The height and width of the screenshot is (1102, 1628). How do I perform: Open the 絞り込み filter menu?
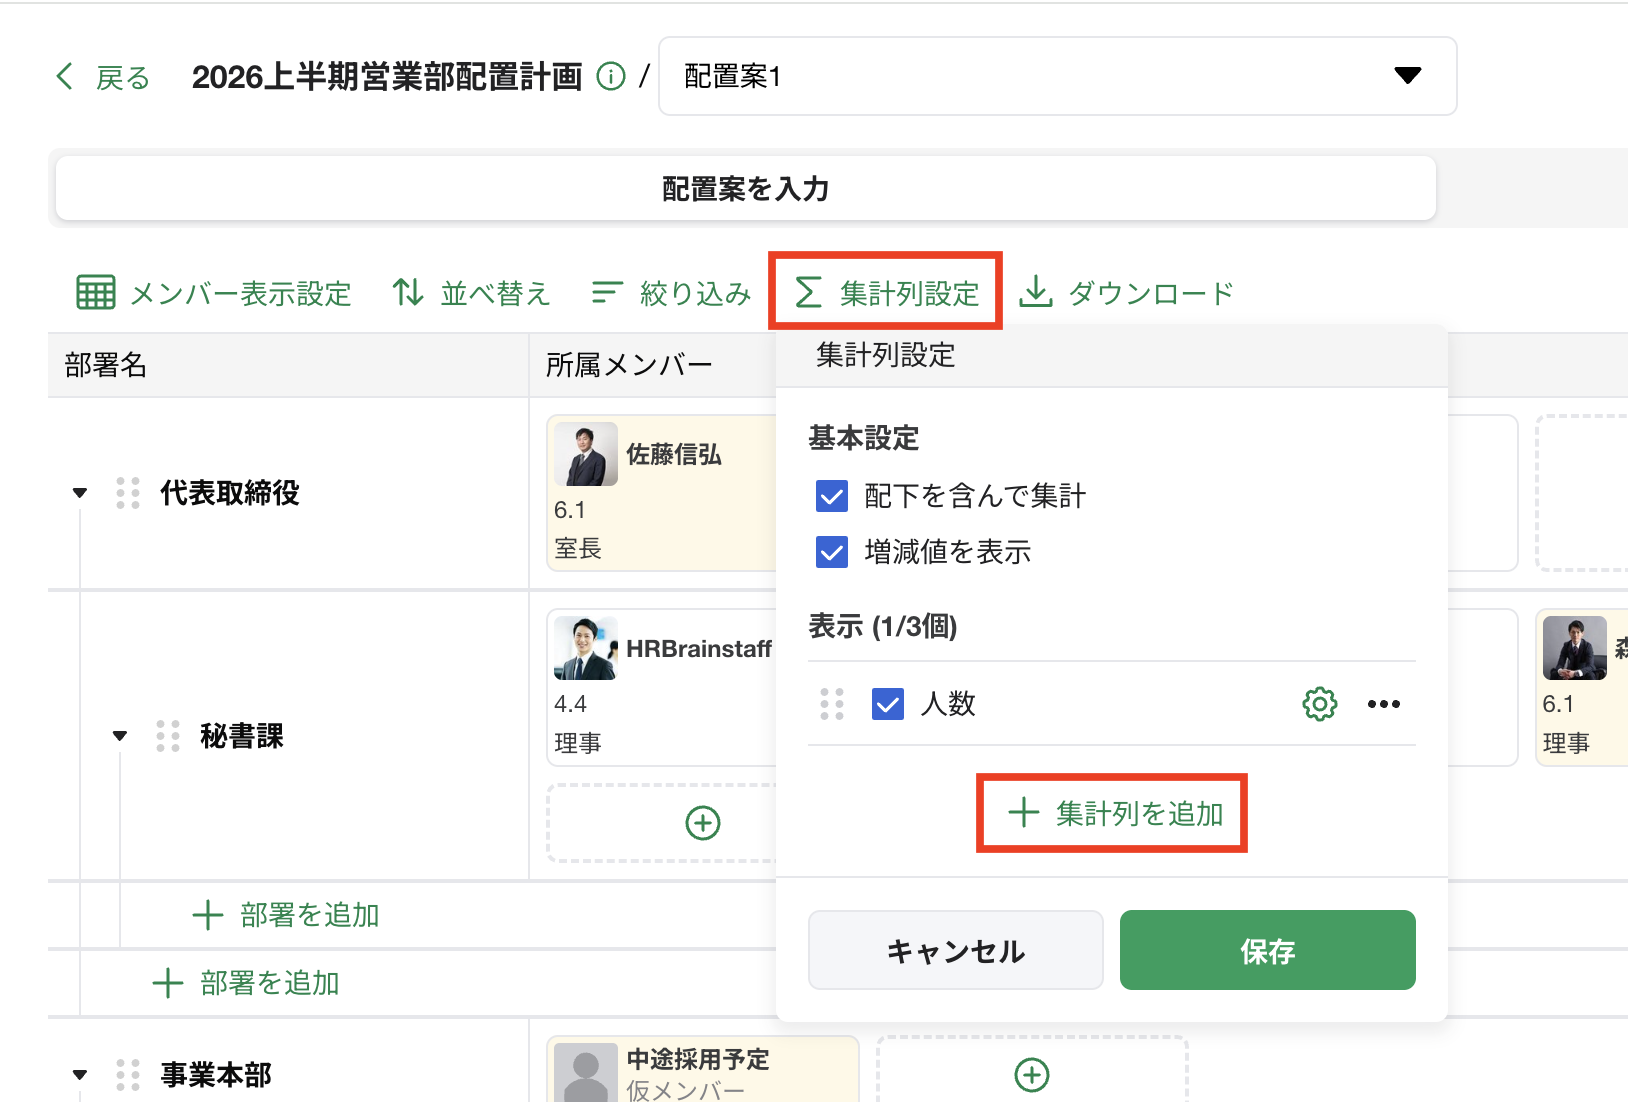(x=671, y=293)
